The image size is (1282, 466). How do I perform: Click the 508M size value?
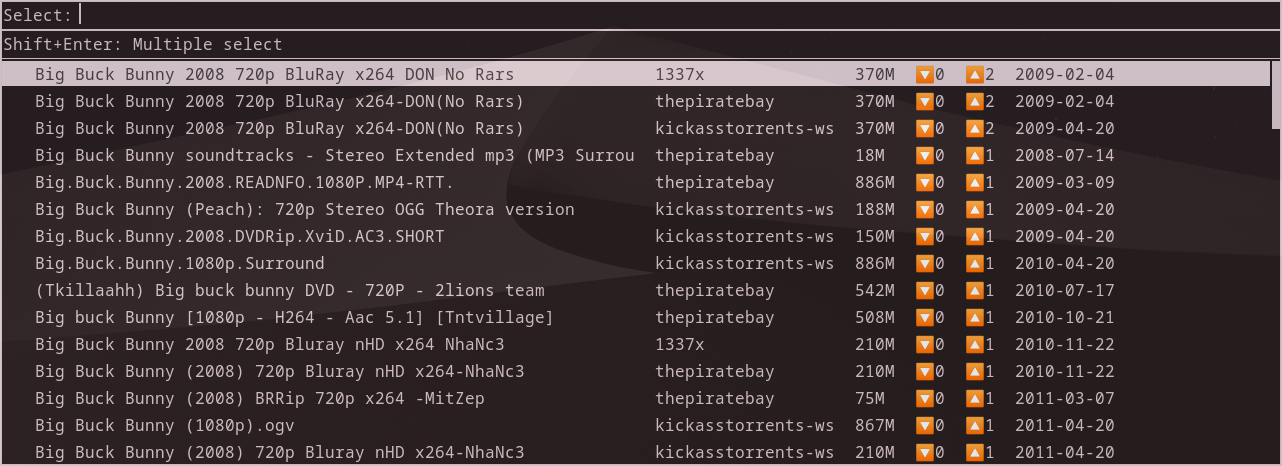point(875,317)
